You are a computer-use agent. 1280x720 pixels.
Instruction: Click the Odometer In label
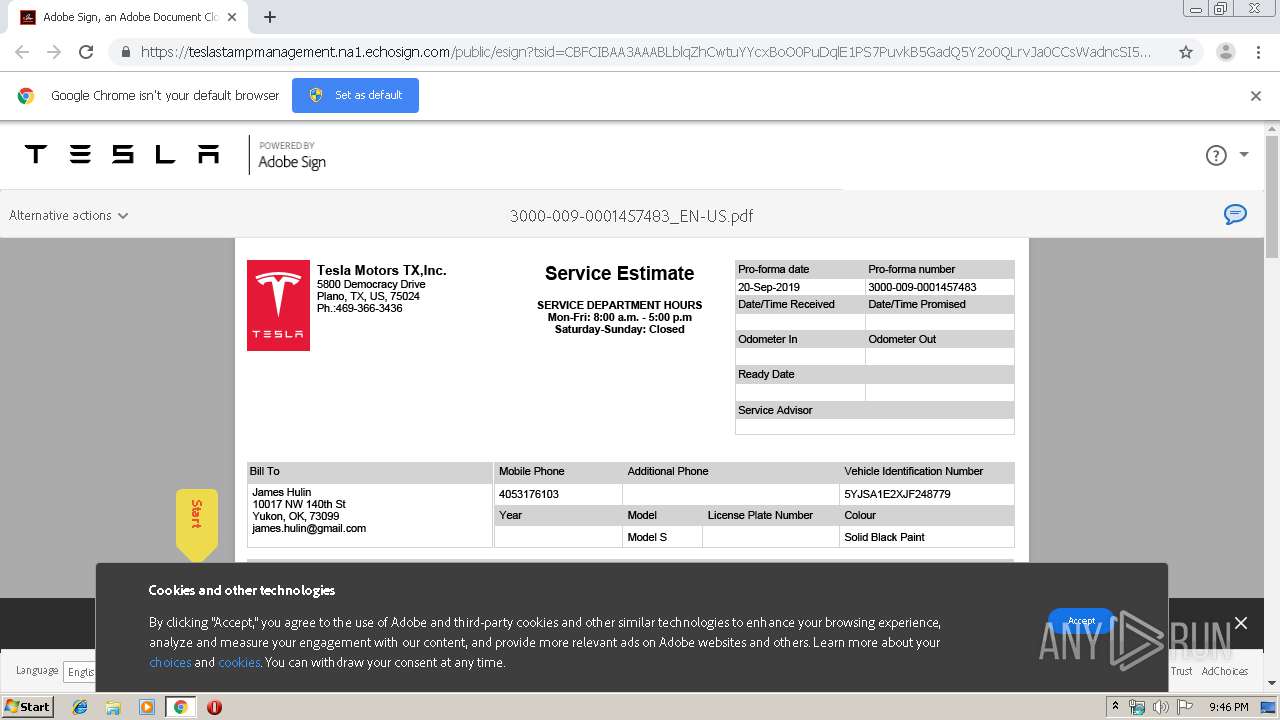click(x=768, y=339)
